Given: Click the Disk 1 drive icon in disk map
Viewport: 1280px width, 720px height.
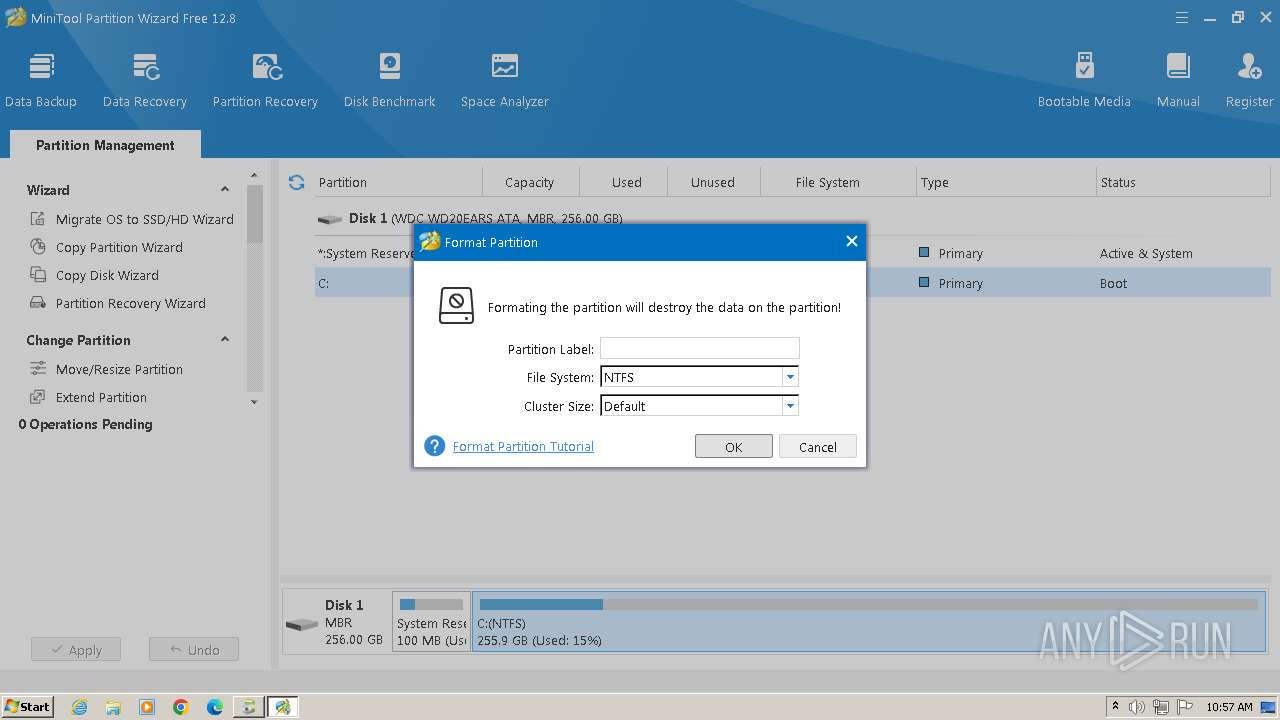Looking at the screenshot, I should coord(301,625).
